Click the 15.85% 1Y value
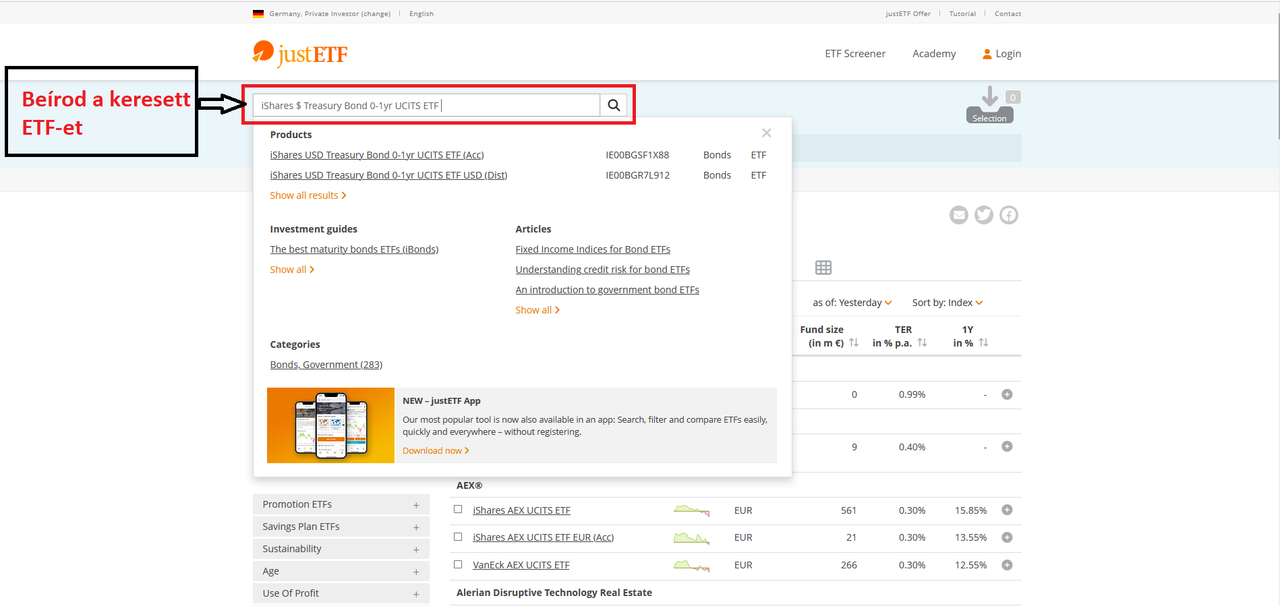This screenshot has width=1280, height=606. click(x=971, y=510)
